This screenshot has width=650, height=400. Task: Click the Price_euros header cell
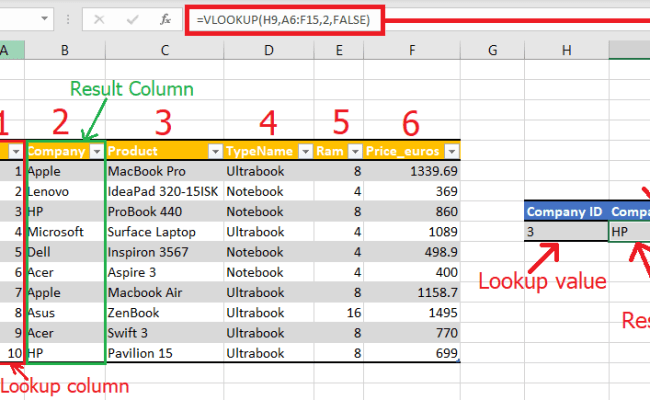pos(412,151)
